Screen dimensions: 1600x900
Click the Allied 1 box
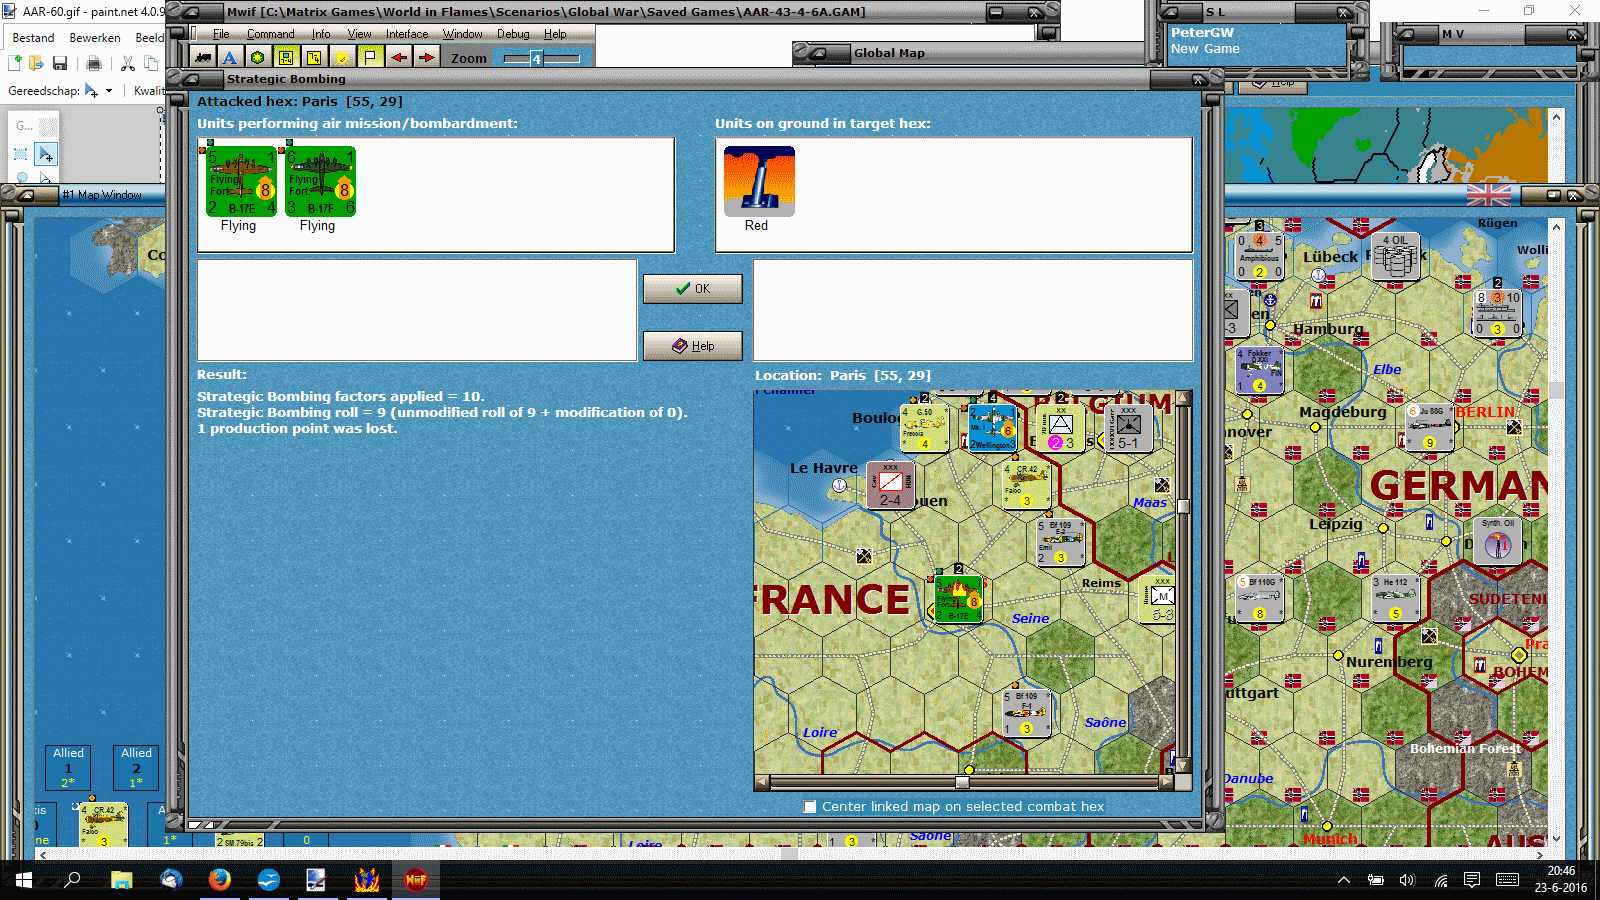68,768
